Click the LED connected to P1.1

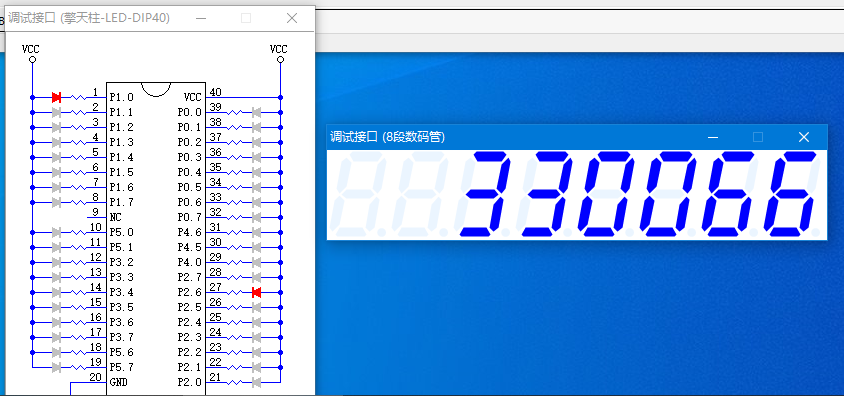click(x=57, y=112)
